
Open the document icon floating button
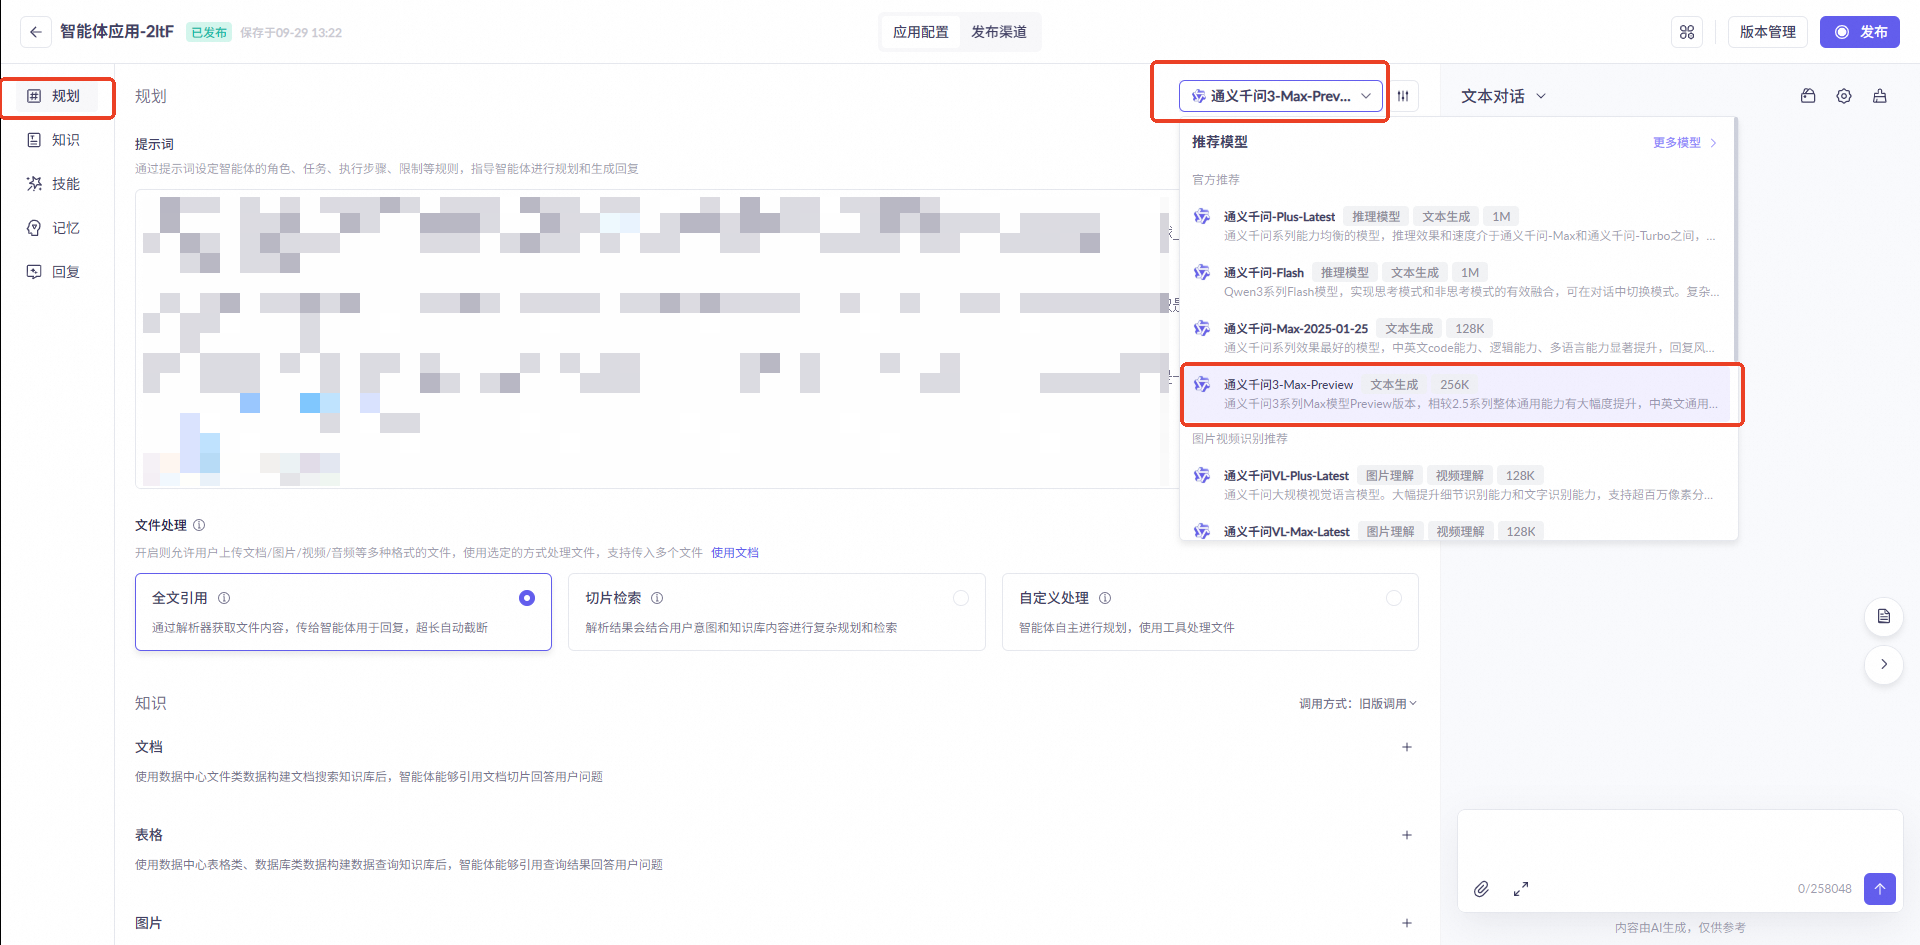[1884, 616]
